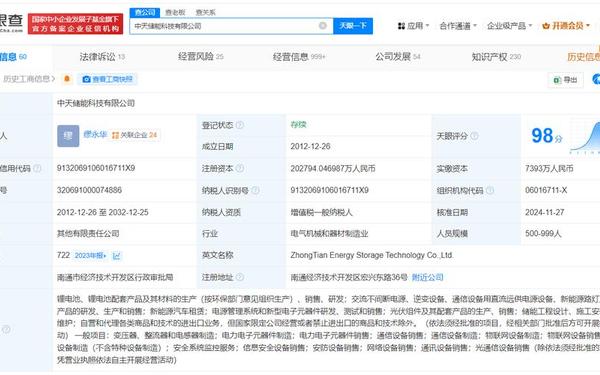Viewport: 600px width, 375px height.
Task: Click the 天眼一下 search button
Action: coord(353,26)
